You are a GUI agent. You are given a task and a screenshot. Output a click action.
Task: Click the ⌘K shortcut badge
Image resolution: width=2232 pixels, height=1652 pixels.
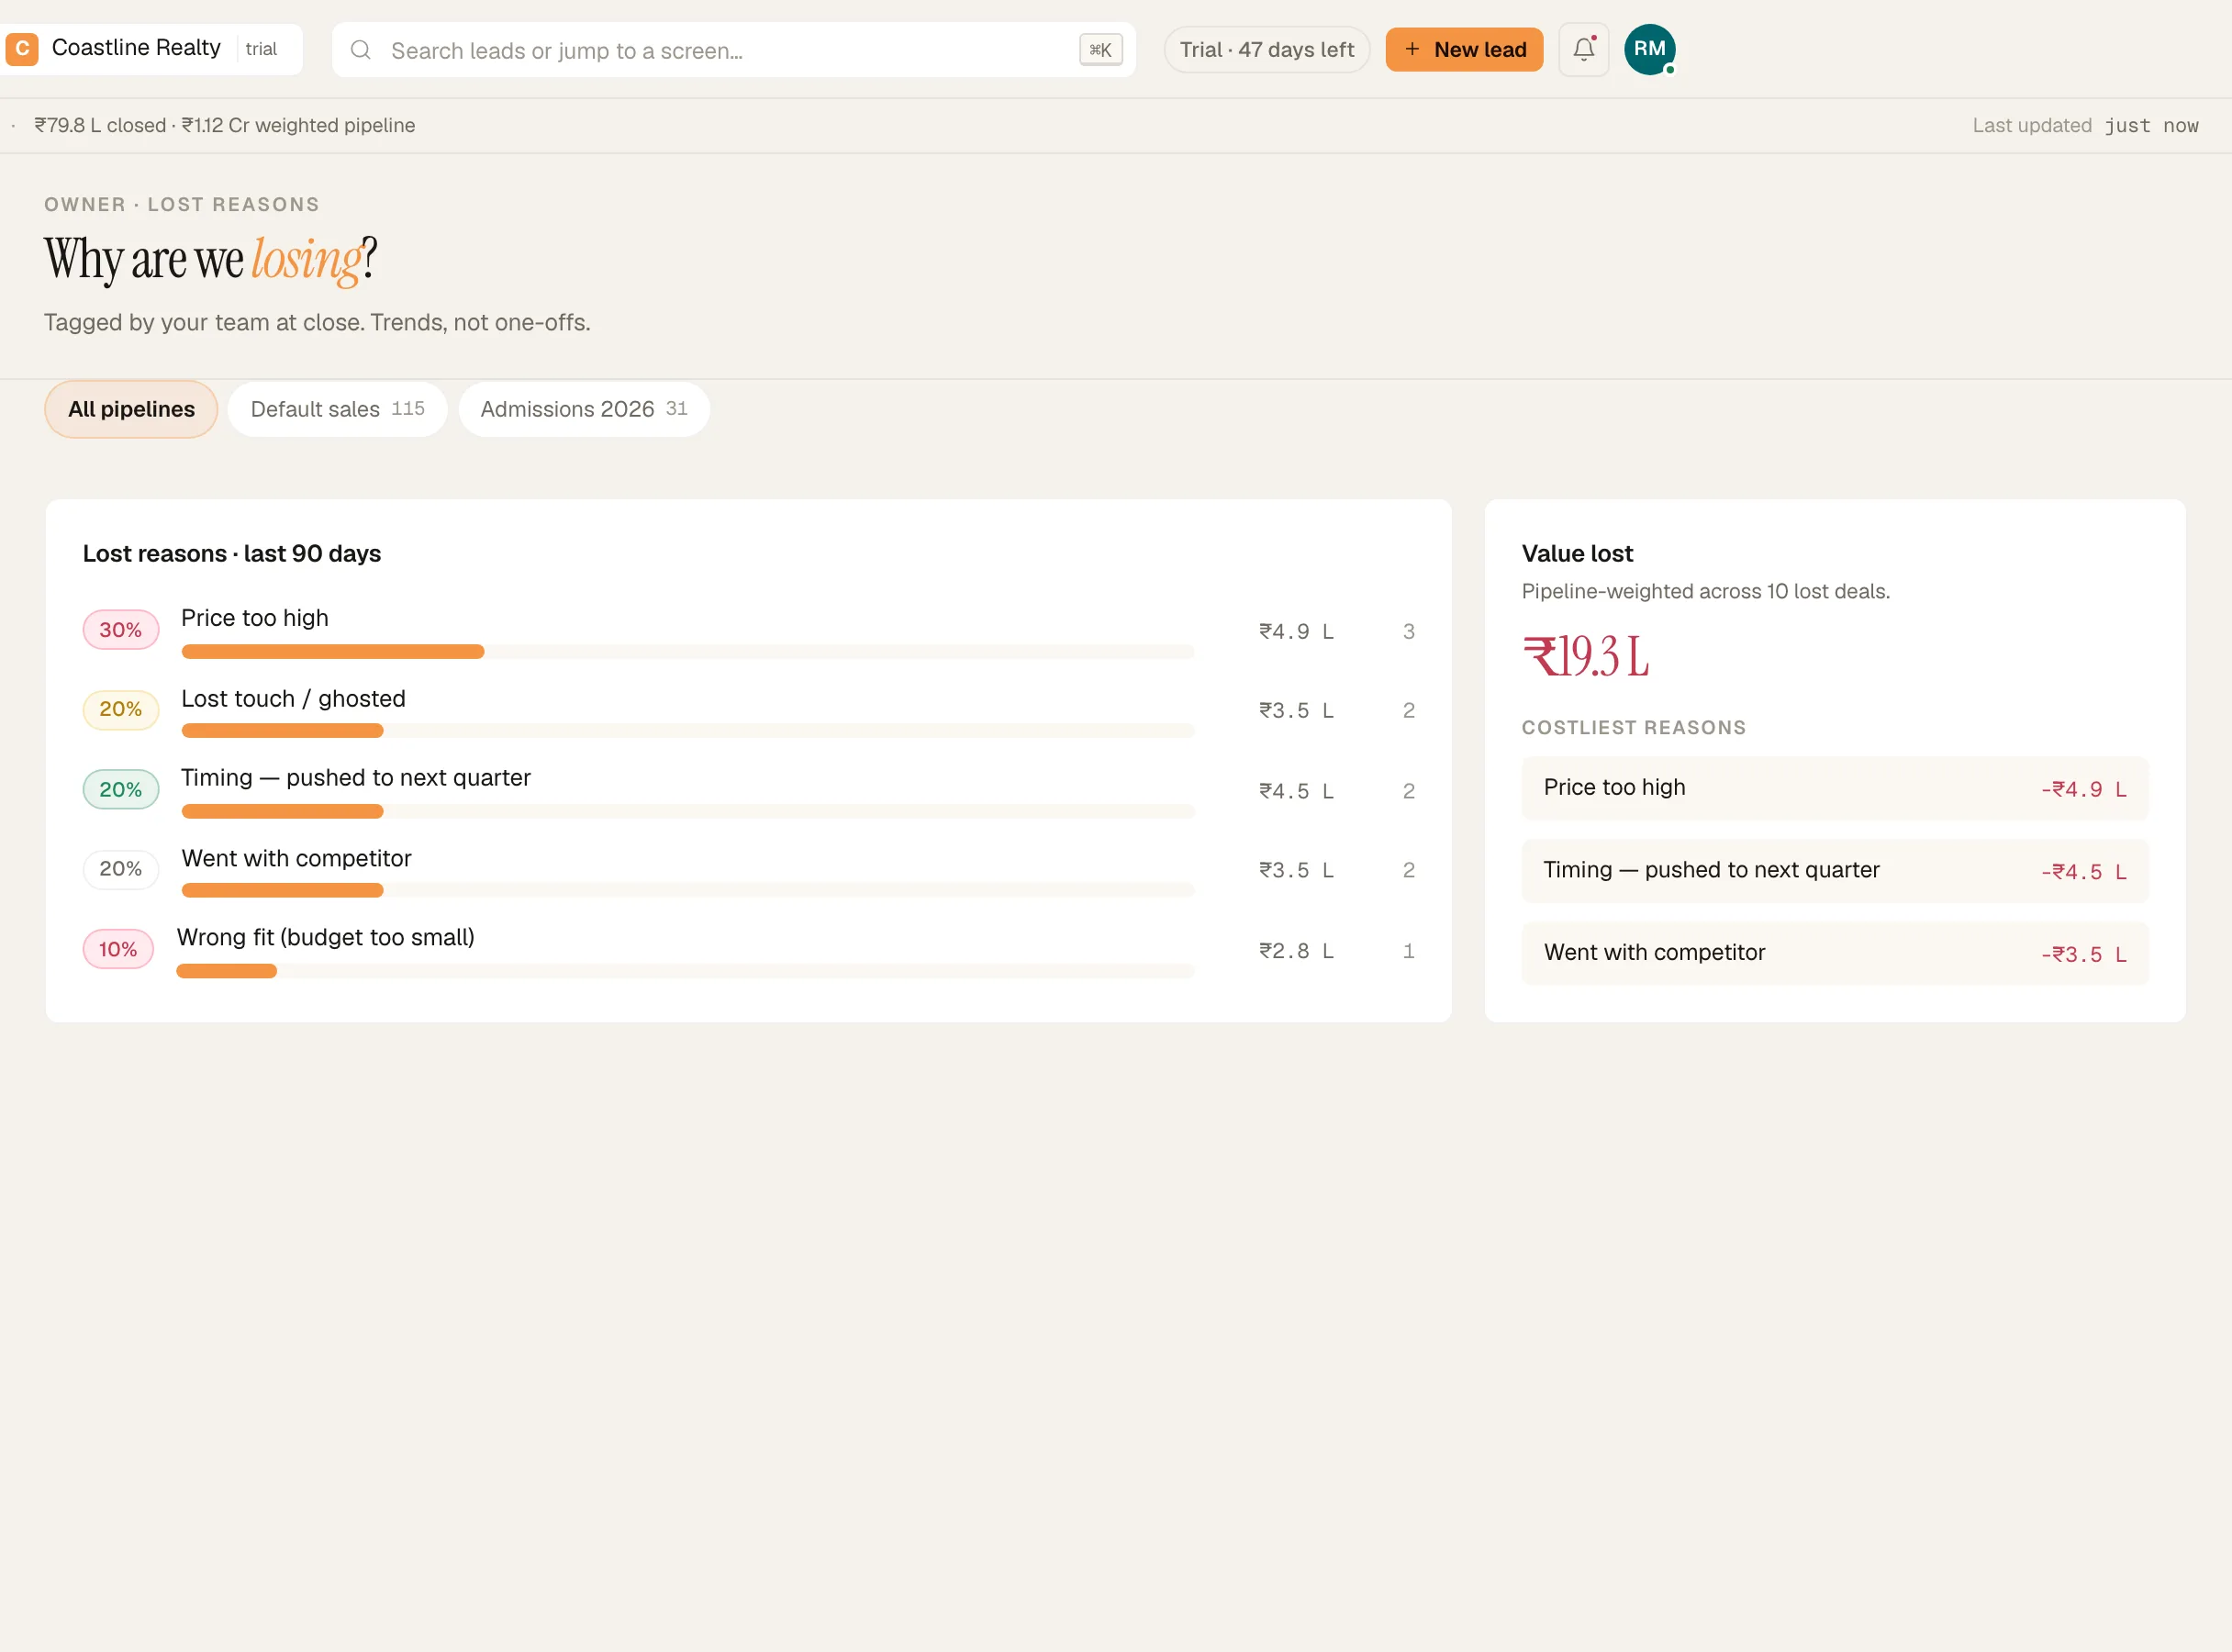coord(1100,50)
